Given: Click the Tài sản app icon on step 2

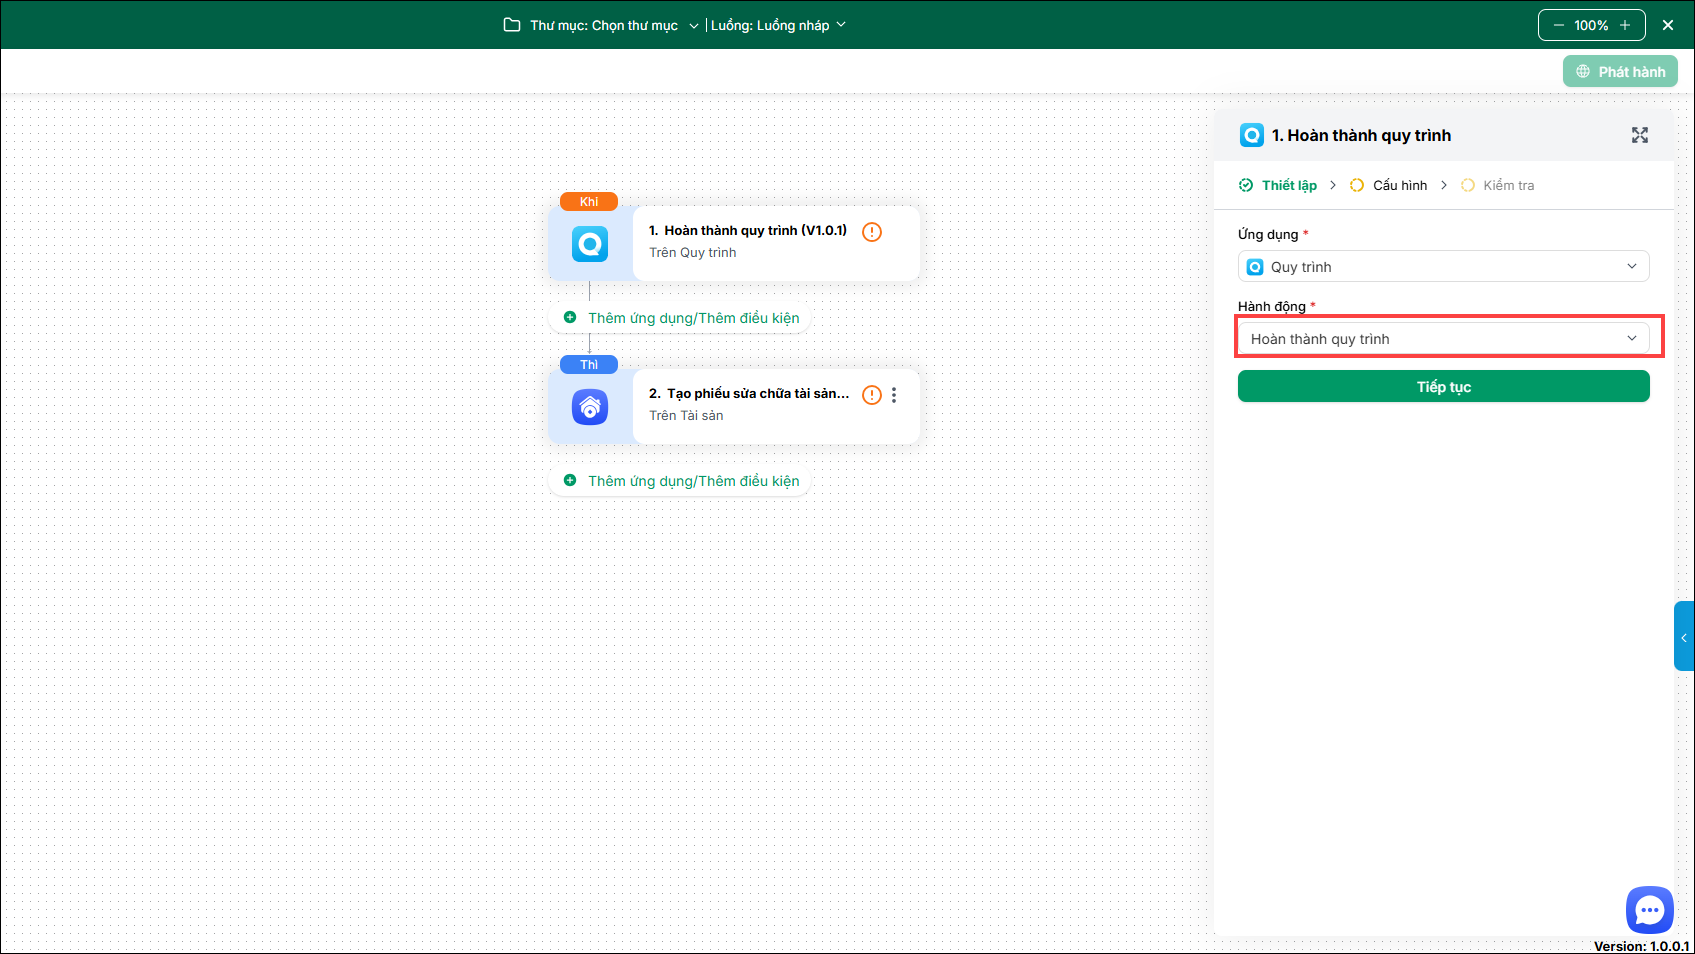Looking at the screenshot, I should point(590,407).
